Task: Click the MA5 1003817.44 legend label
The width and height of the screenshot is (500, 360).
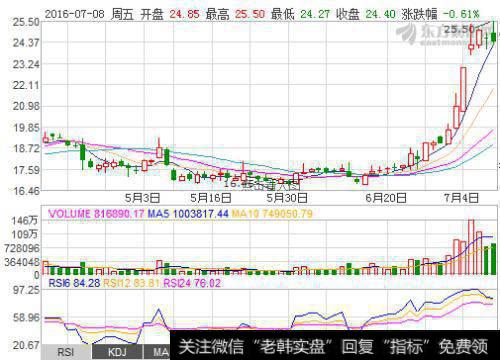Action: click(188, 214)
